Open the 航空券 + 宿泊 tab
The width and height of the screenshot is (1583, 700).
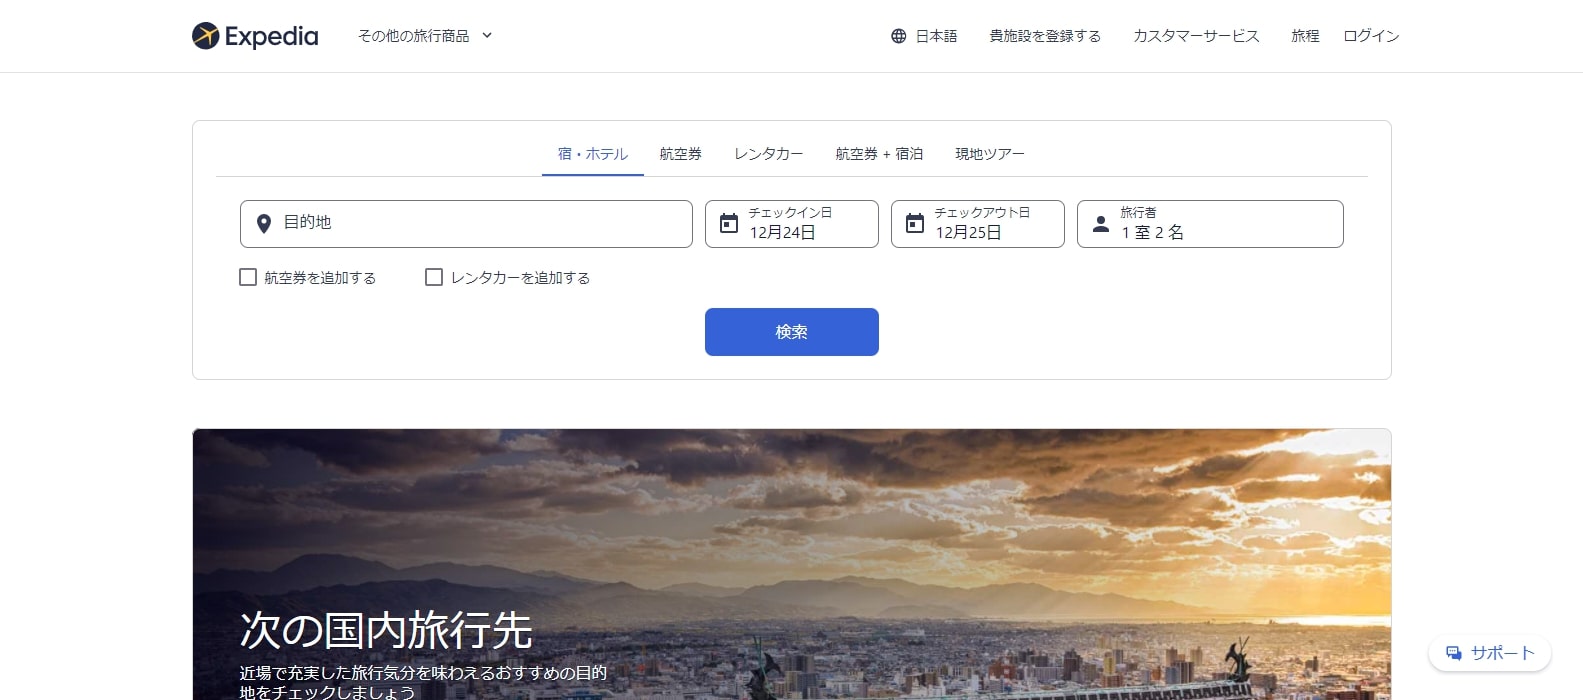(x=879, y=154)
